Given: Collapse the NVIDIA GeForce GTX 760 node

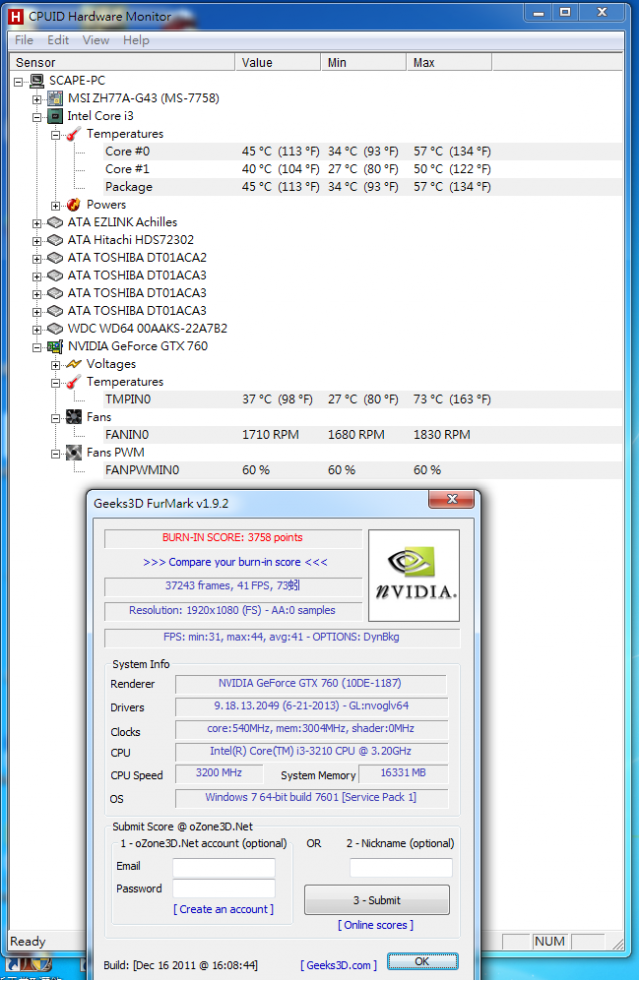Looking at the screenshot, I should (x=37, y=347).
